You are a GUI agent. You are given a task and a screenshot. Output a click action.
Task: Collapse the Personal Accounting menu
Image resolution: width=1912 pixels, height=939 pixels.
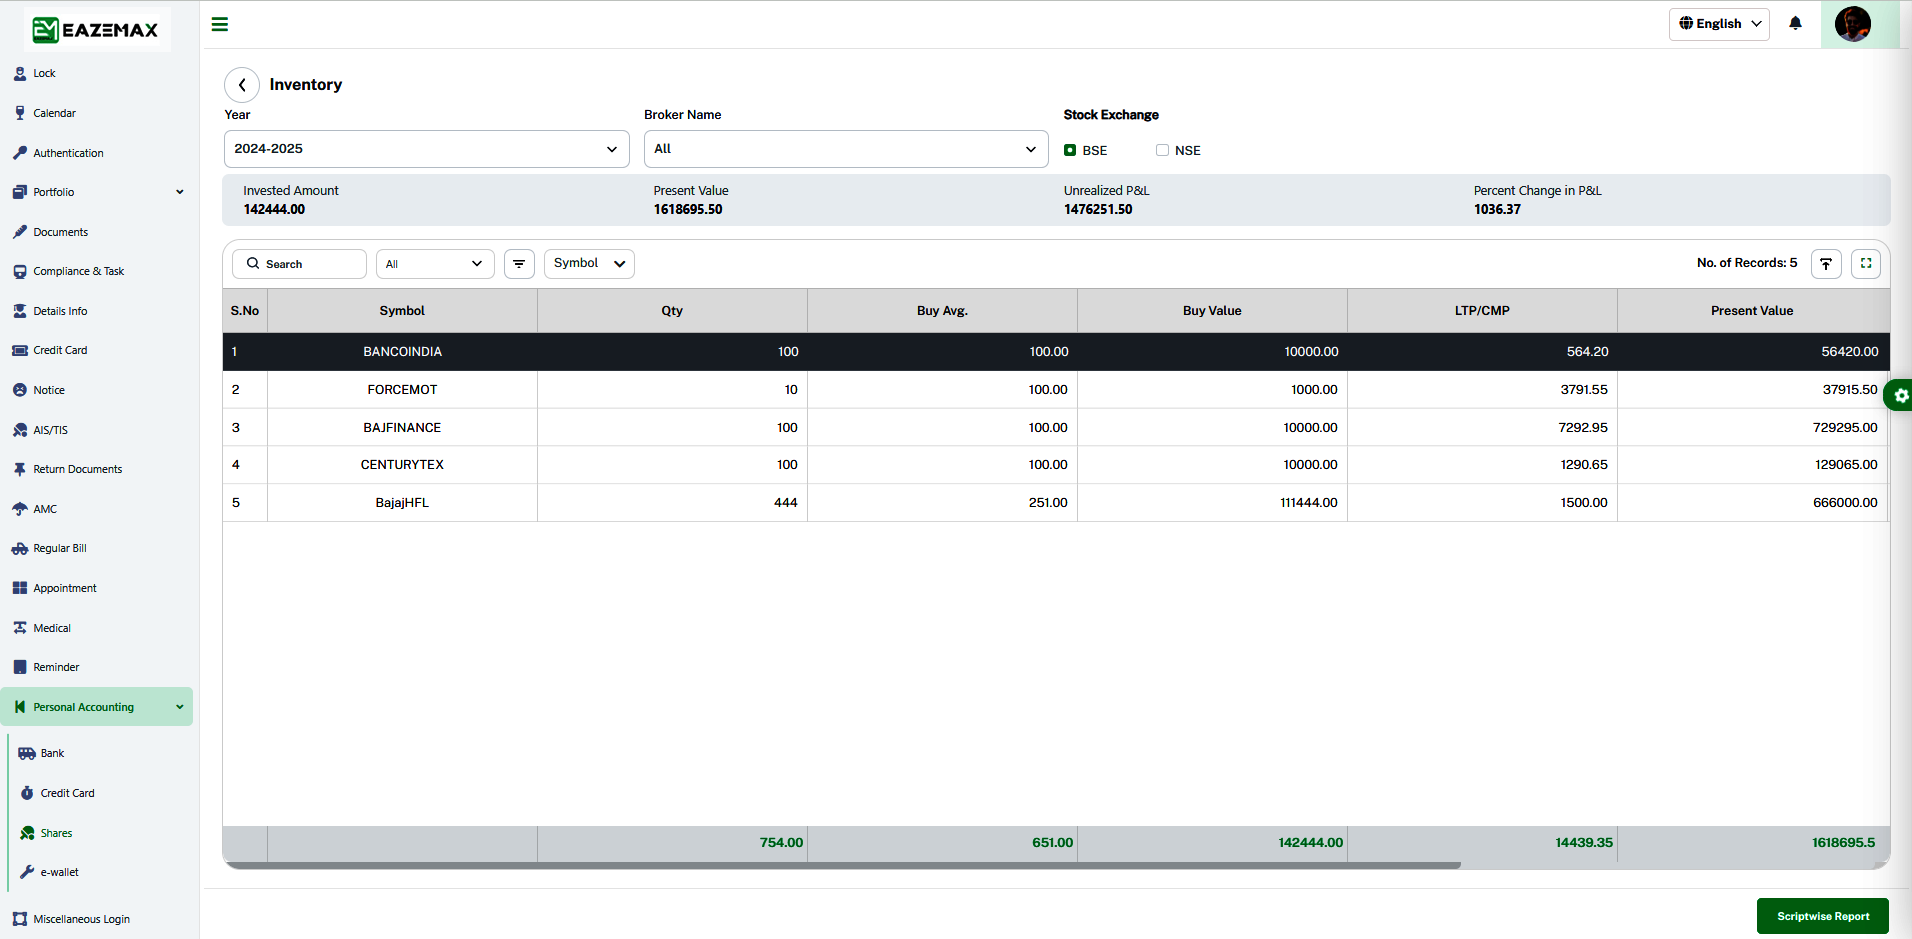pyautogui.click(x=96, y=707)
